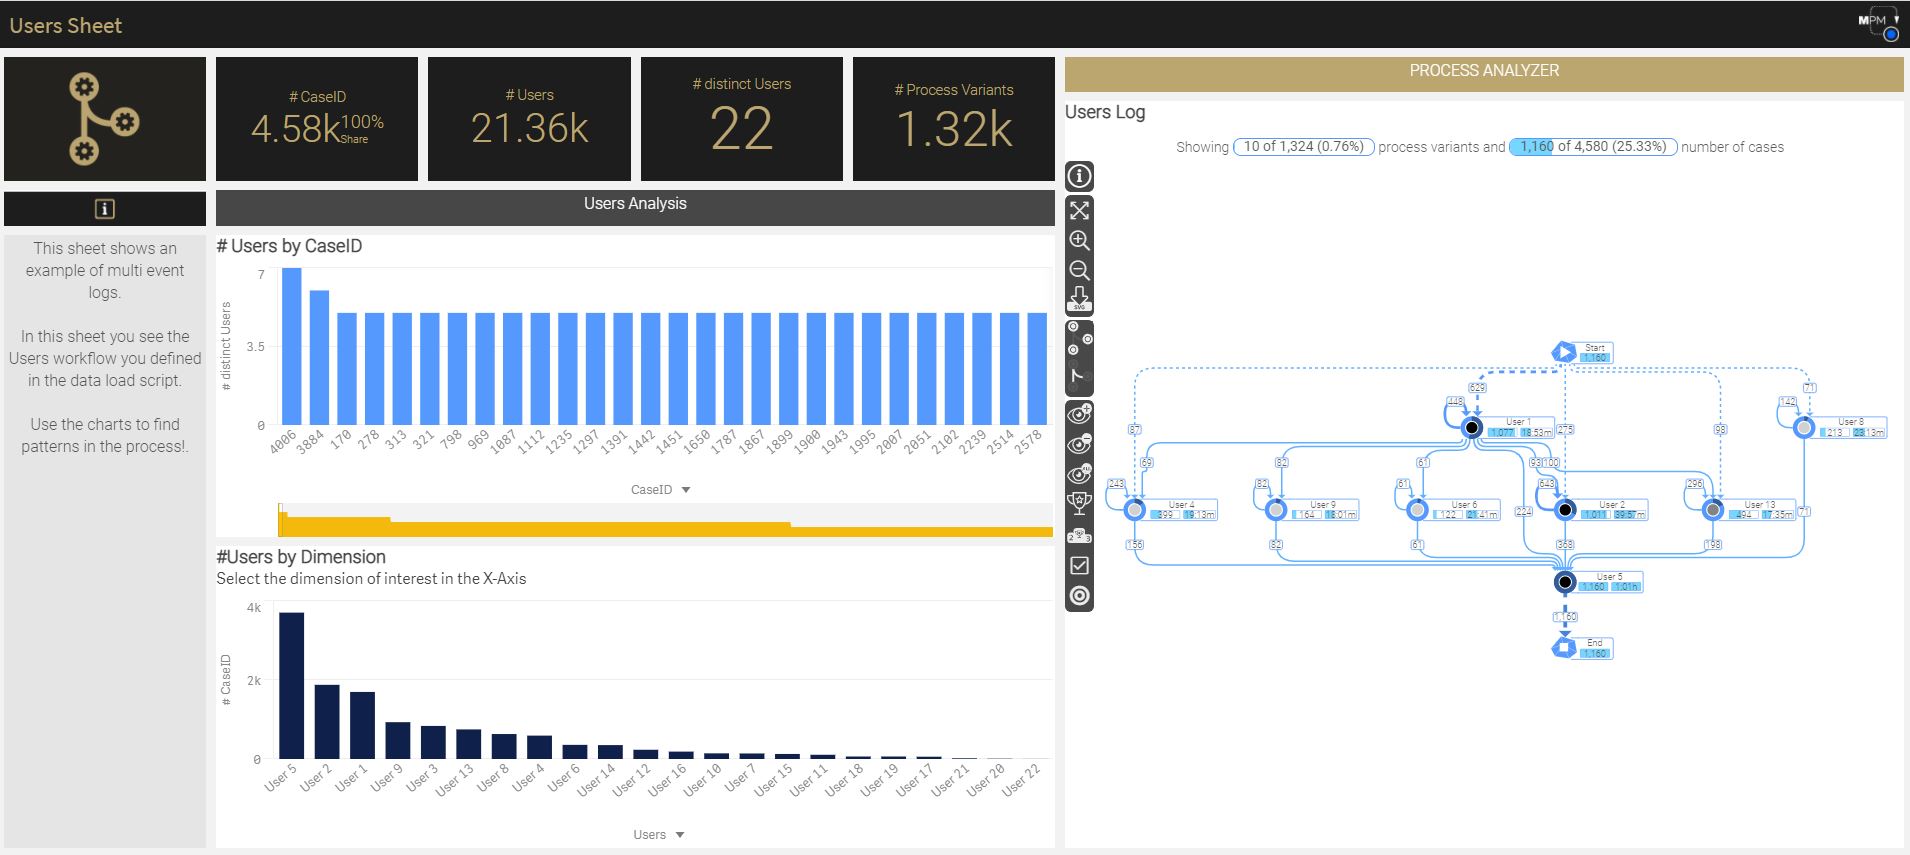Open the process analyzer info icon

point(1079,177)
